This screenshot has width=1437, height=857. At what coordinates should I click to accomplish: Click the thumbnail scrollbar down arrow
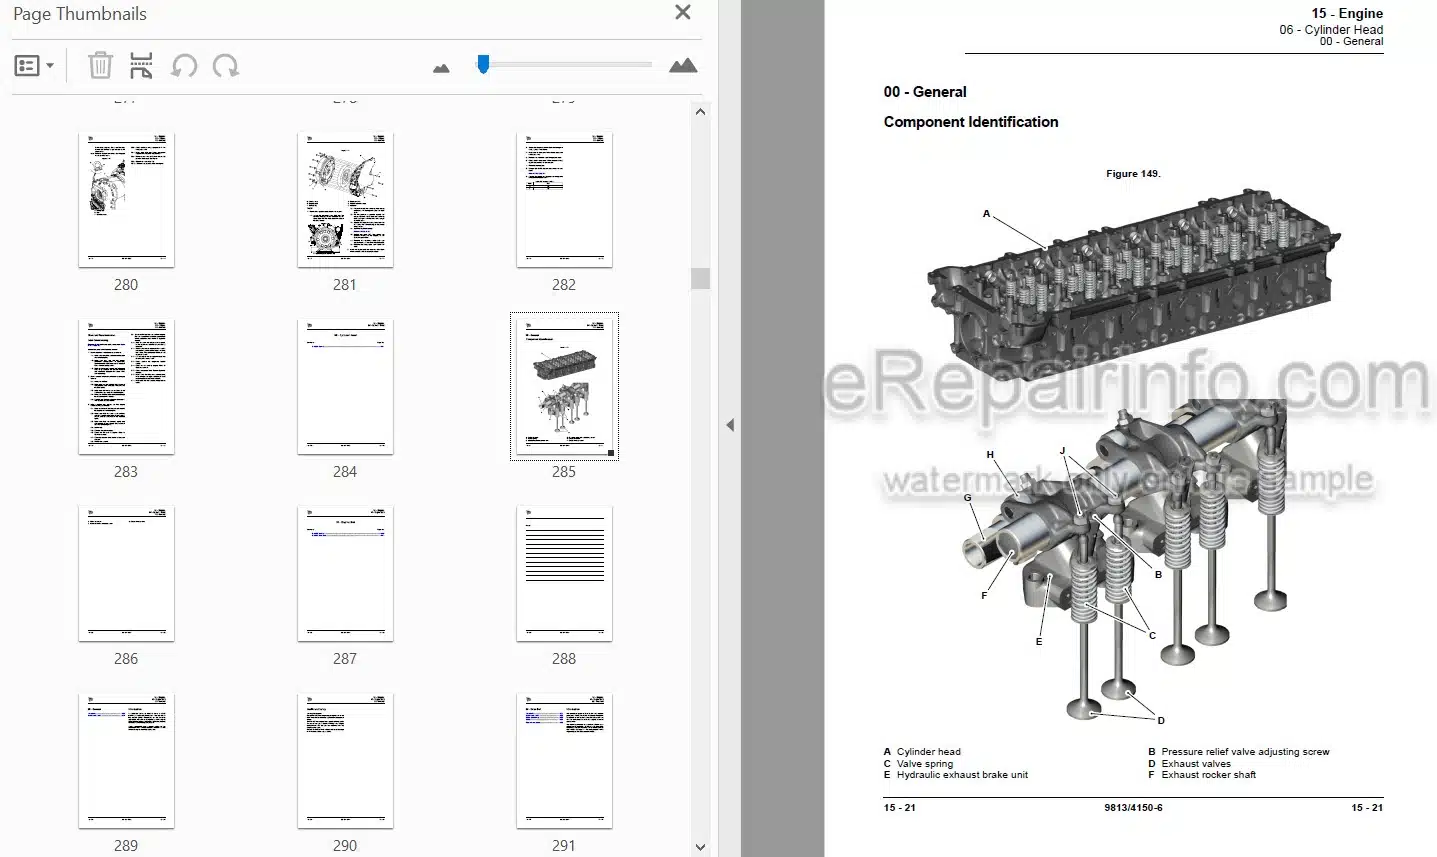coord(700,847)
